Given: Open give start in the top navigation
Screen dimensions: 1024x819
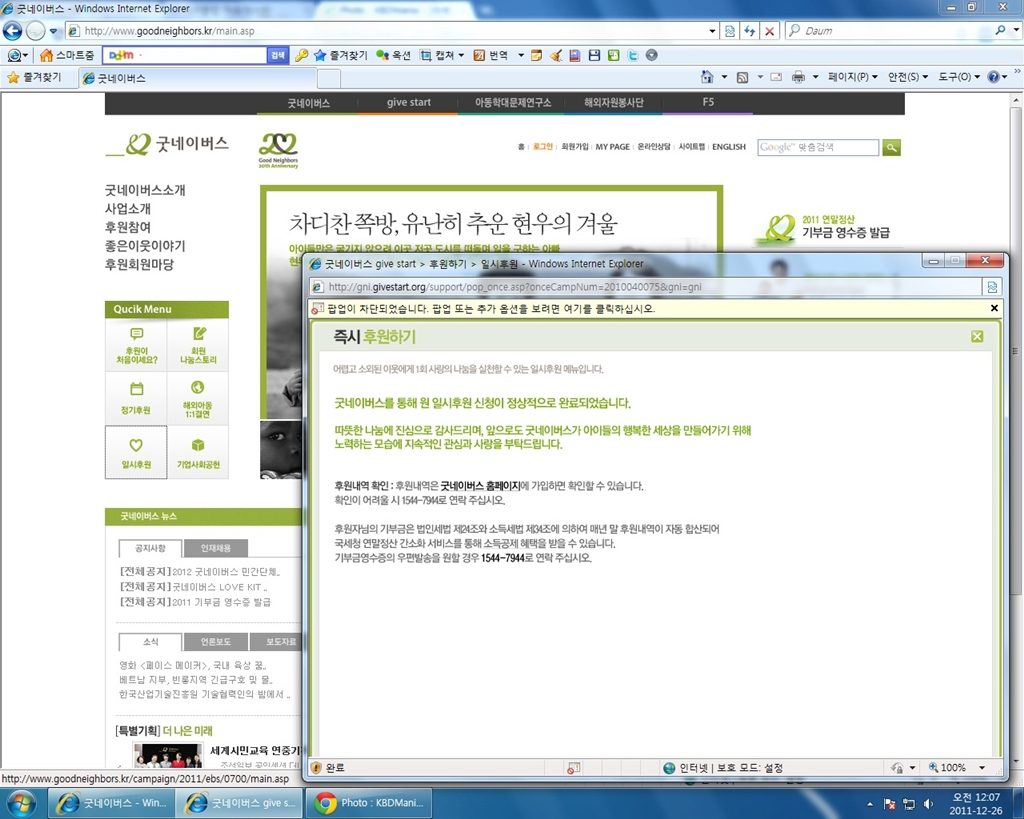Looking at the screenshot, I should [409, 103].
